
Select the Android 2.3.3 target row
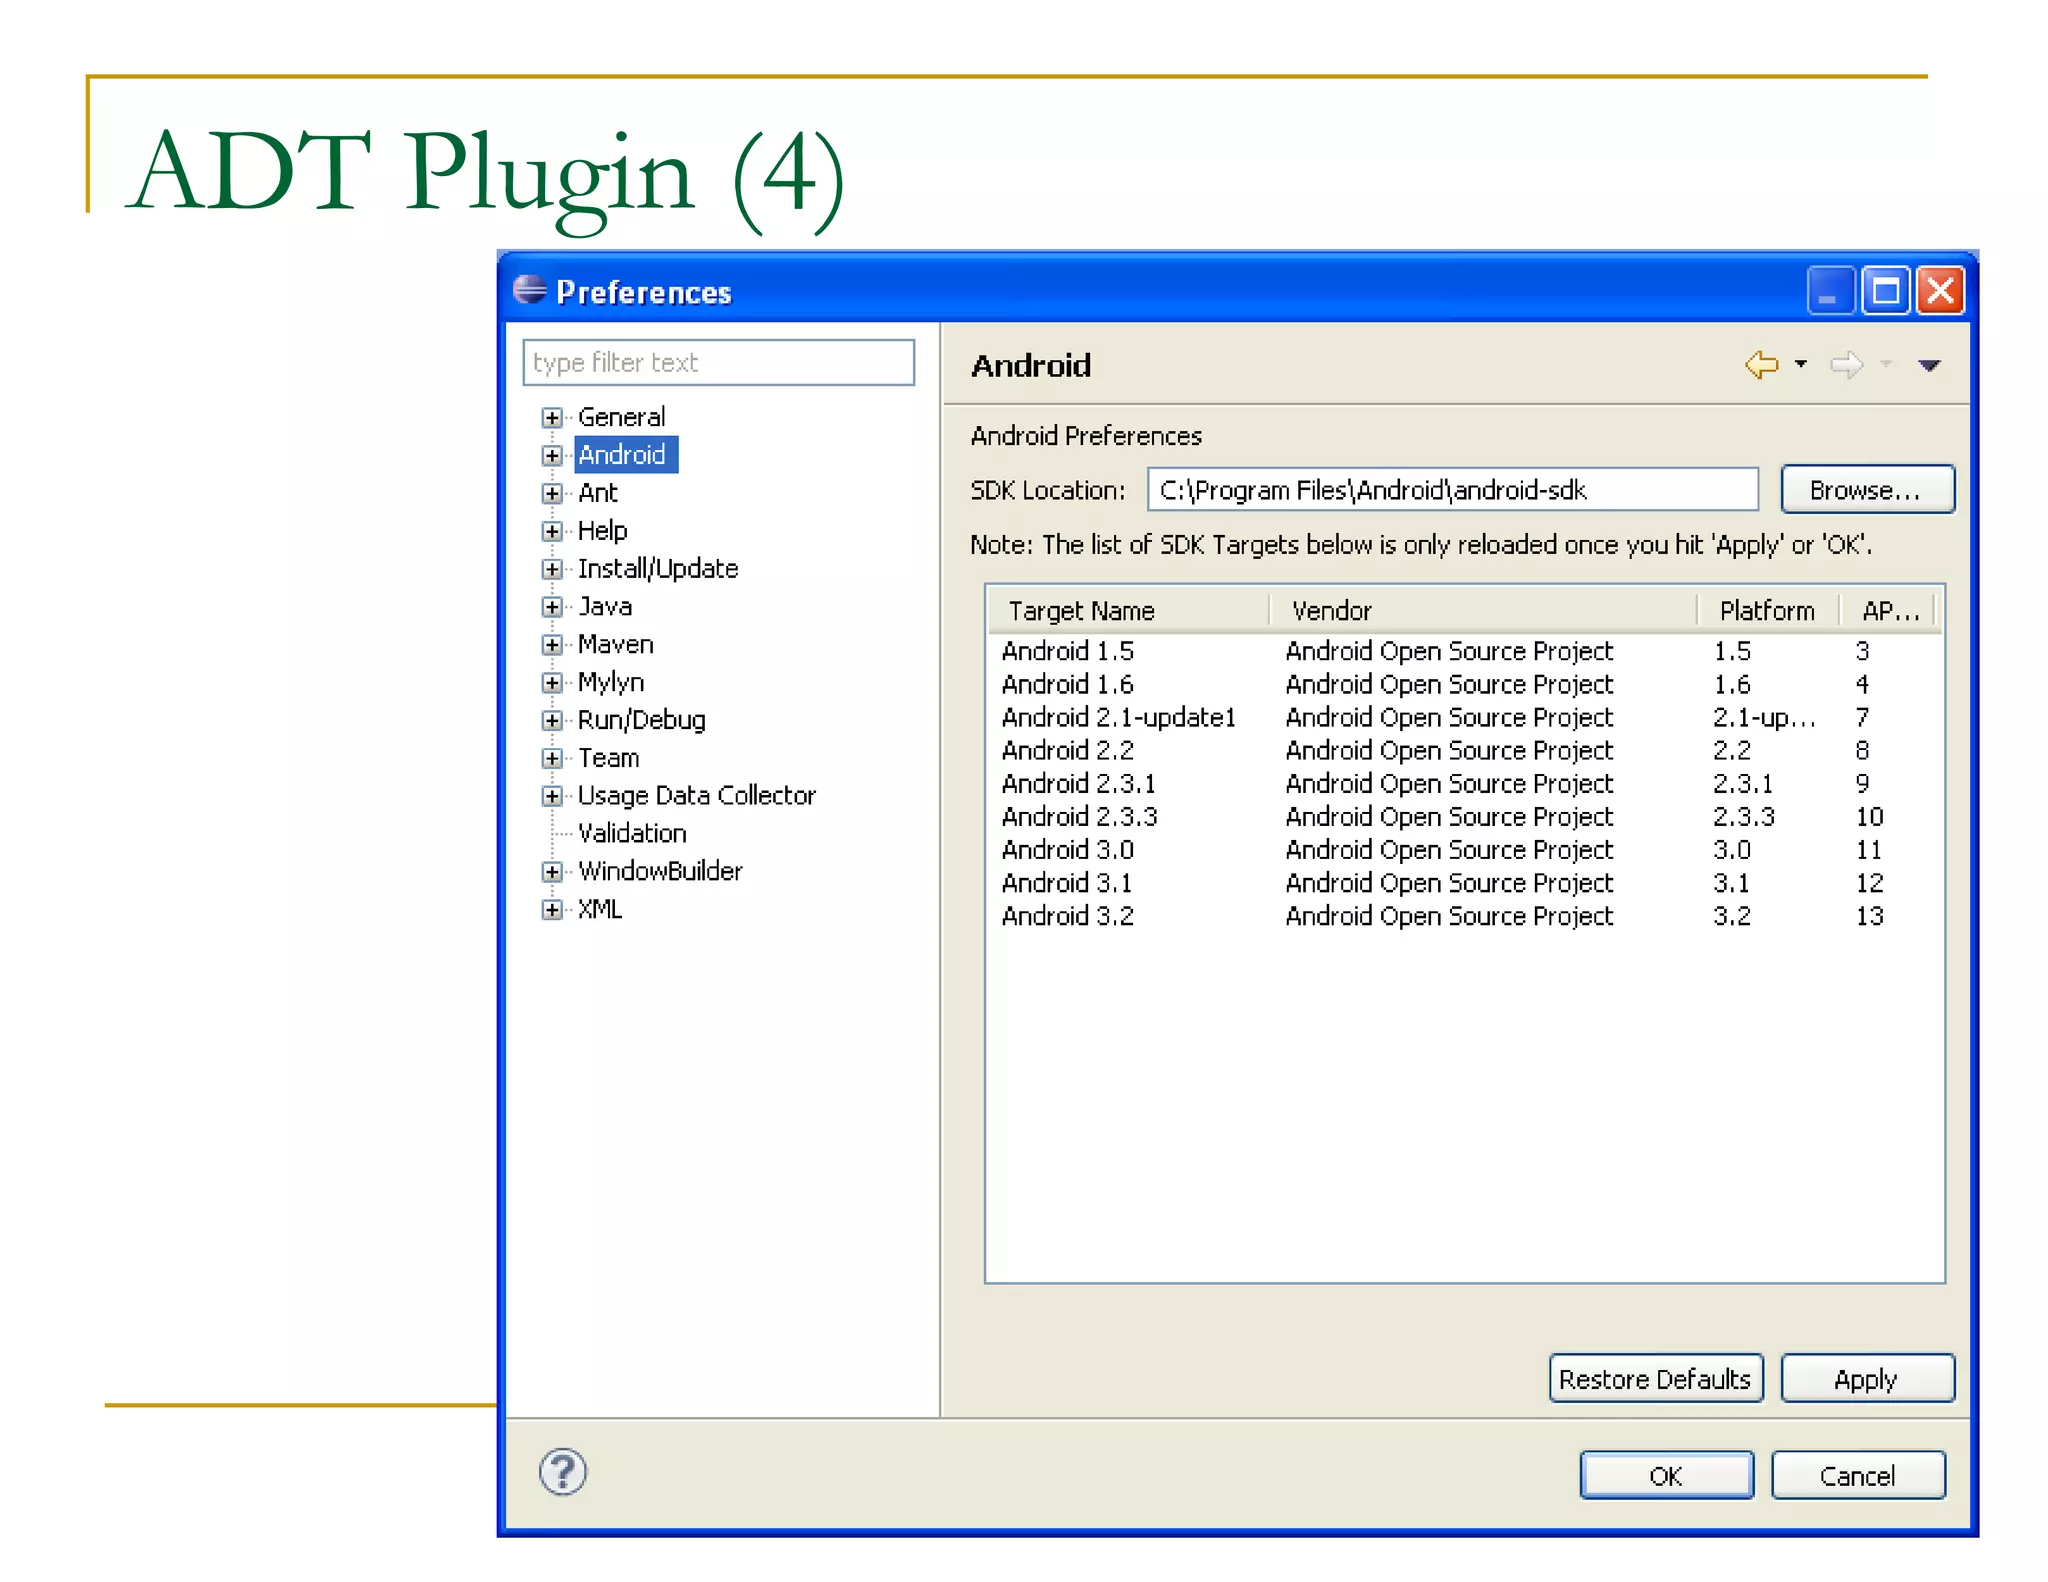tap(1464, 816)
